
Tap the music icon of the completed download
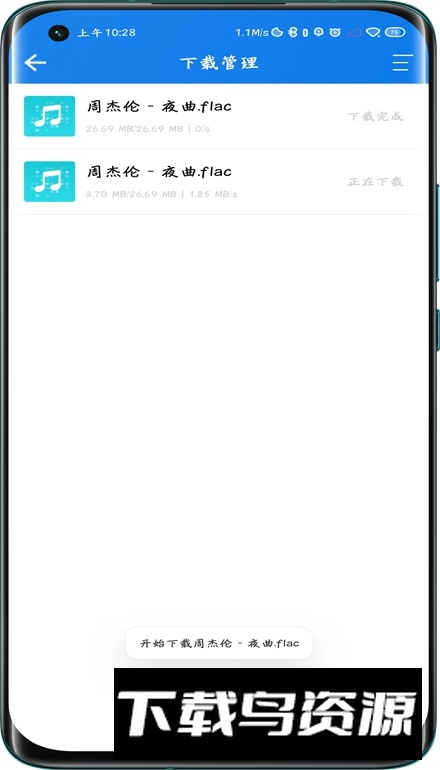(x=50, y=116)
